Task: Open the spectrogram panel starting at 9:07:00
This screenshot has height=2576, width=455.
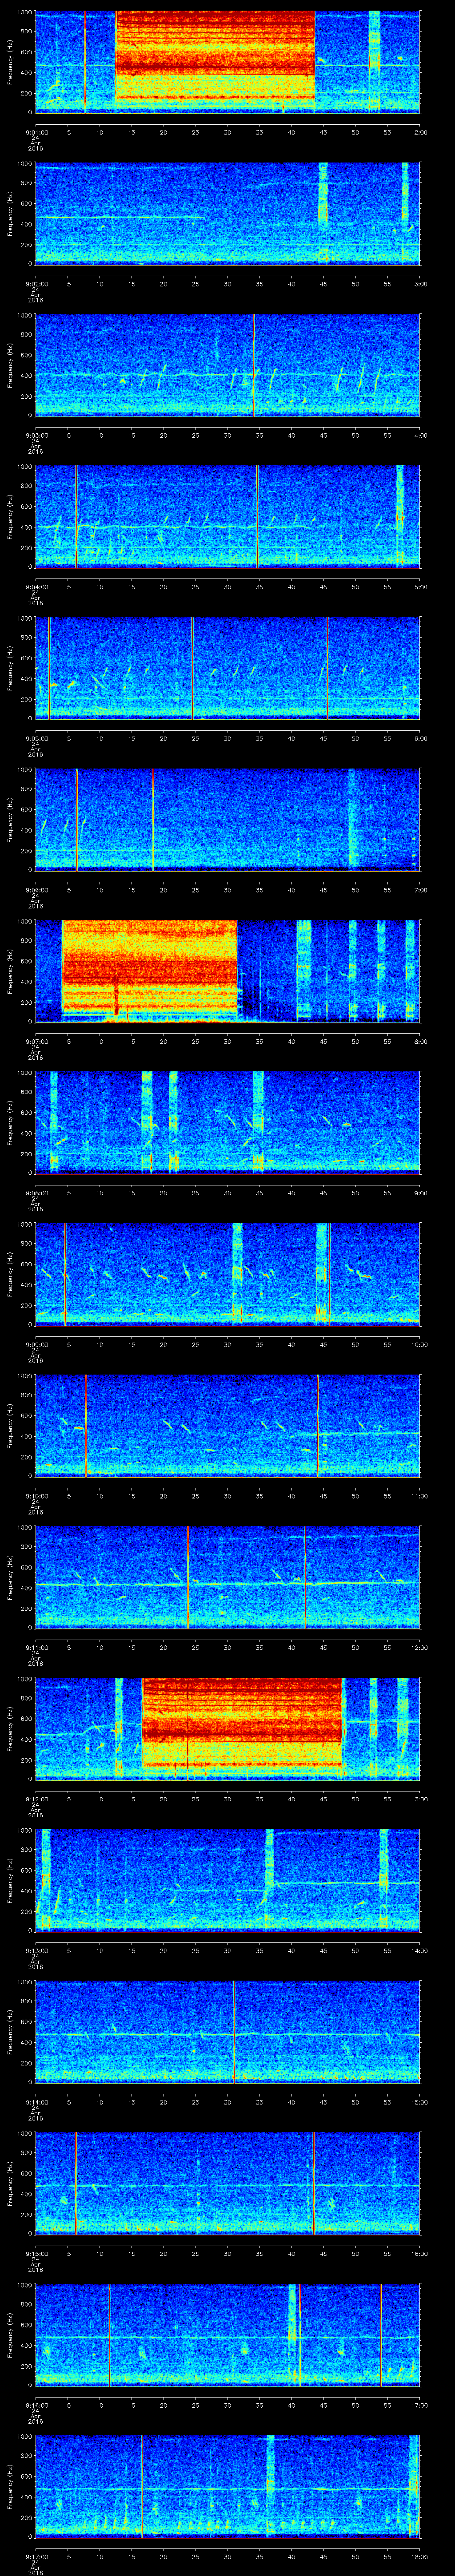Action: (x=228, y=971)
